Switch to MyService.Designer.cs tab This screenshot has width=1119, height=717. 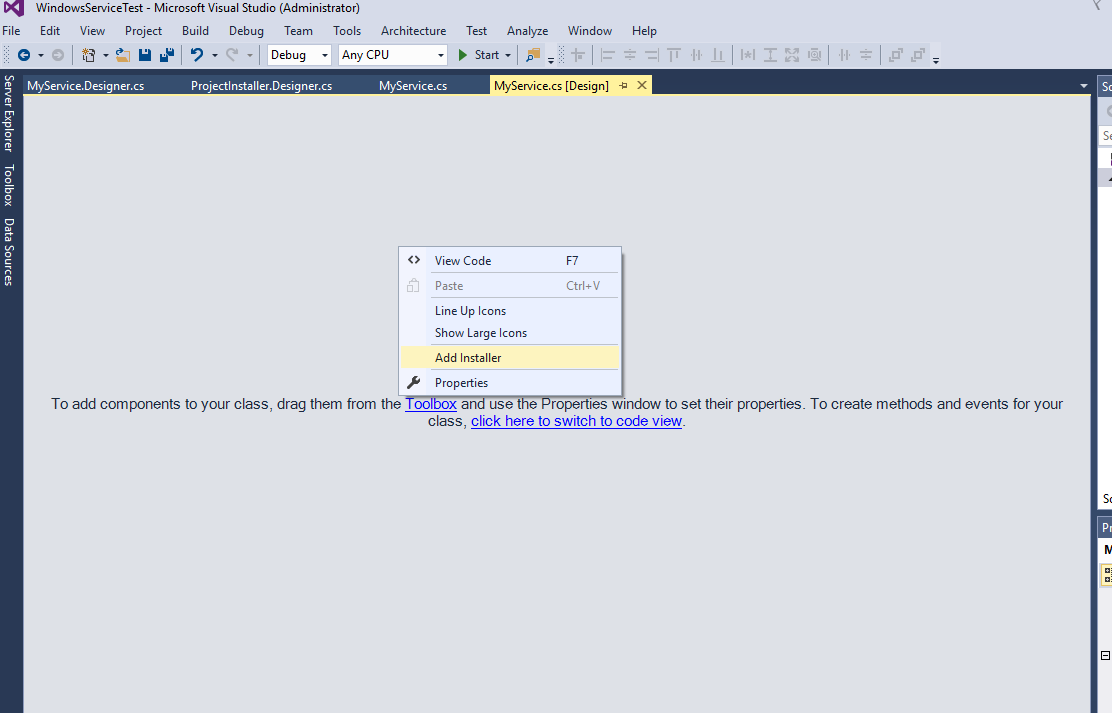pos(86,86)
